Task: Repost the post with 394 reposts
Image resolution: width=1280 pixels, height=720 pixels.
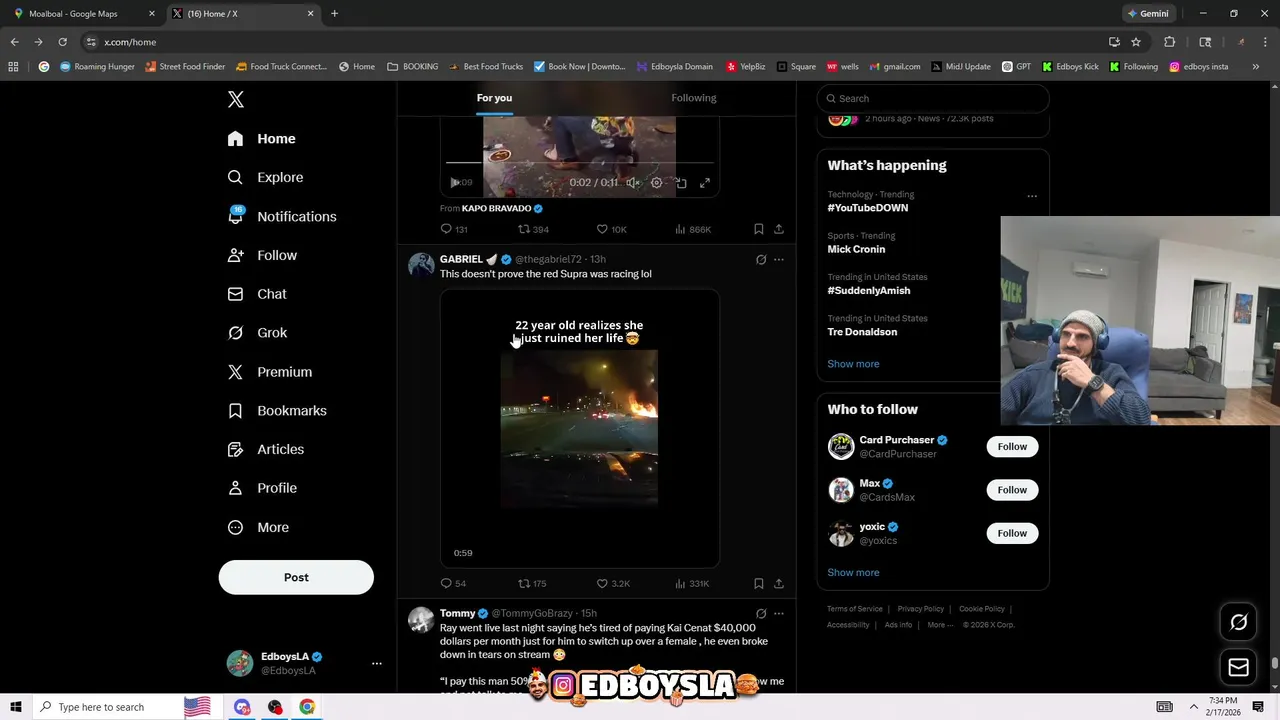Action: pyautogui.click(x=533, y=229)
